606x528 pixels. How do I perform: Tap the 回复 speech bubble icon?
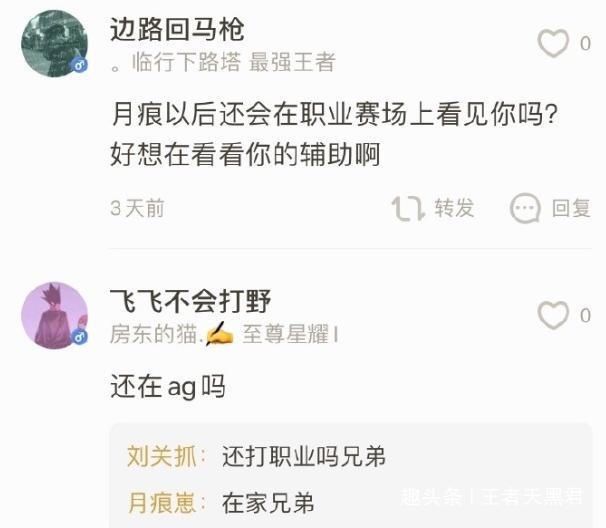coord(525,208)
